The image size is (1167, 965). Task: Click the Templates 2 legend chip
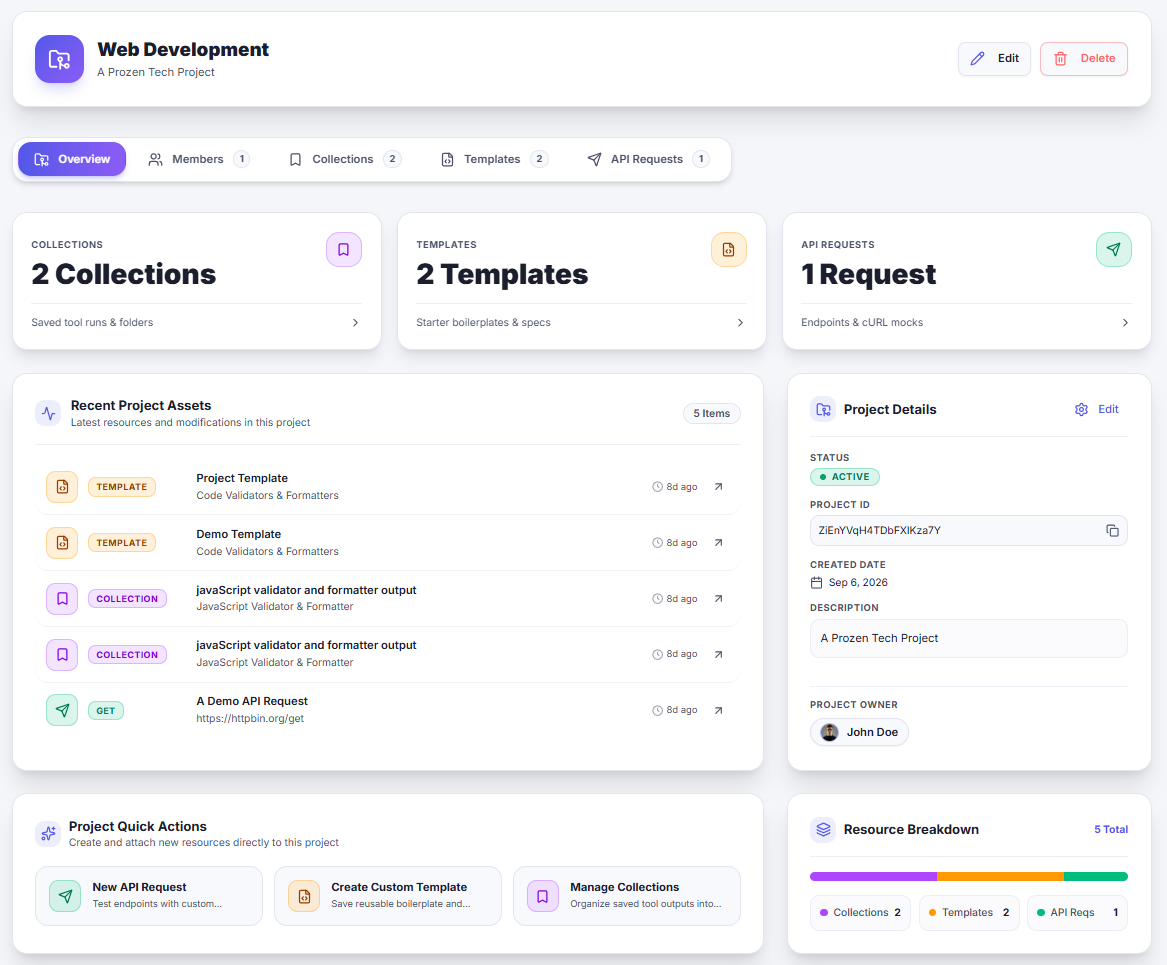click(968, 912)
